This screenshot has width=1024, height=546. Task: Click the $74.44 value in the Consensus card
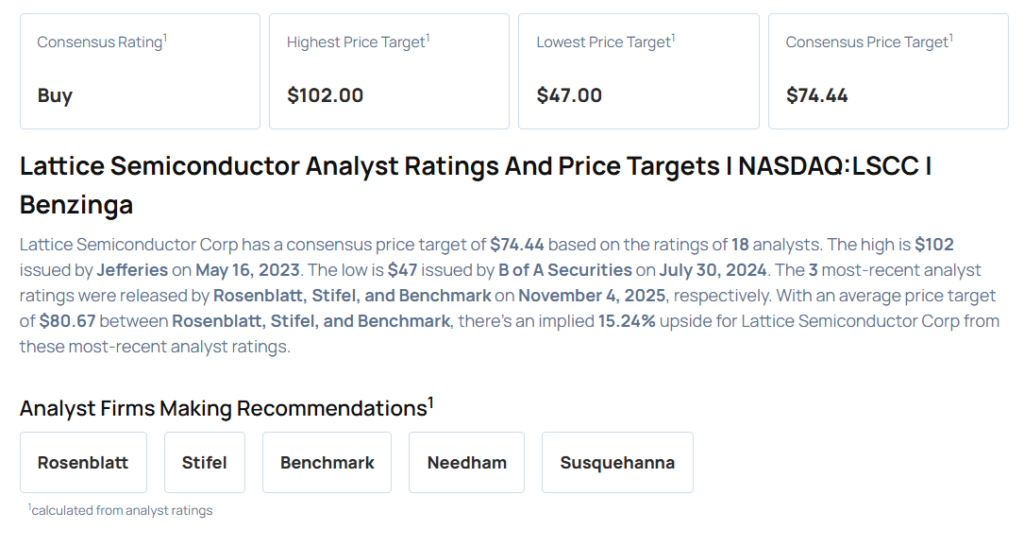[x=816, y=96]
